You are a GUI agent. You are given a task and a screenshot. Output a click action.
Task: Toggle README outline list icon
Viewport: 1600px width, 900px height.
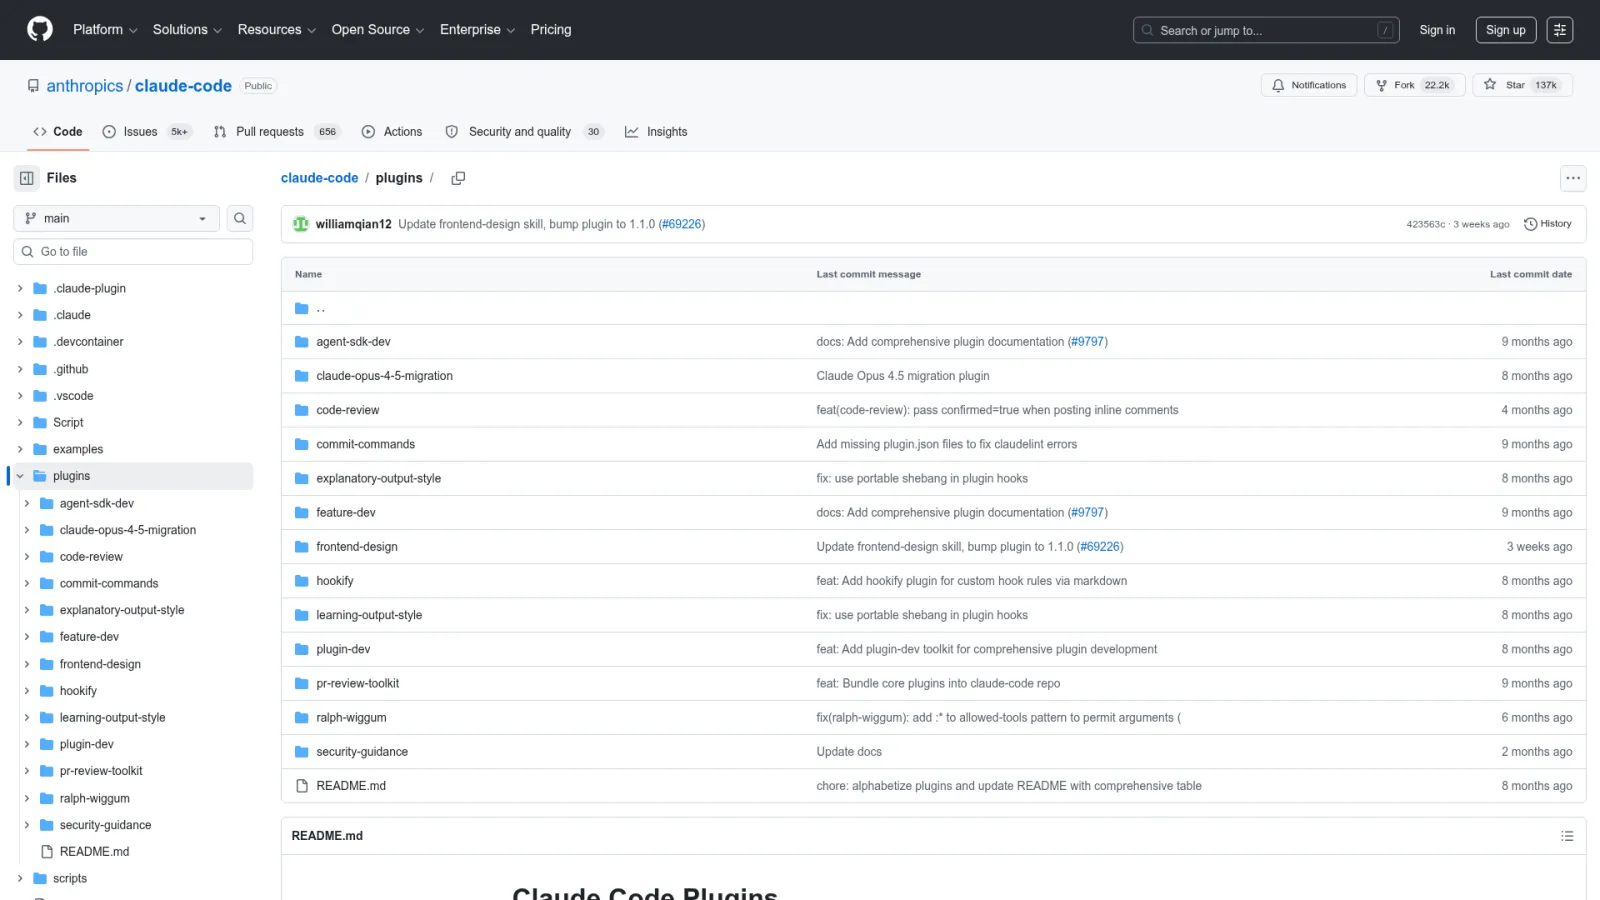[1567, 836]
